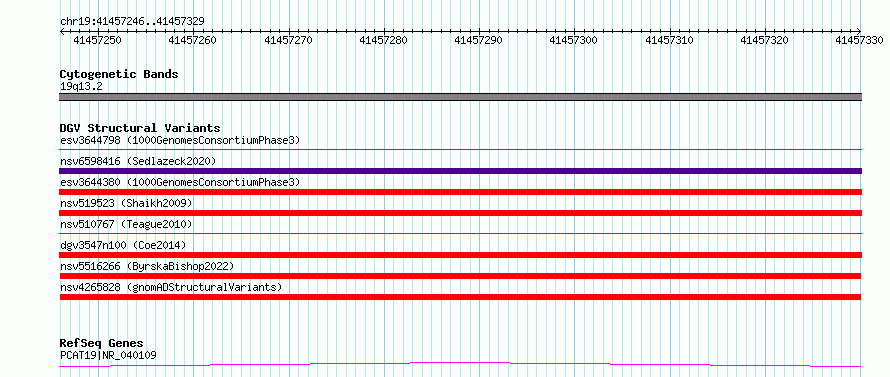890x377 pixels.
Task: Open variant esv3644380 label
Action: [180, 182]
